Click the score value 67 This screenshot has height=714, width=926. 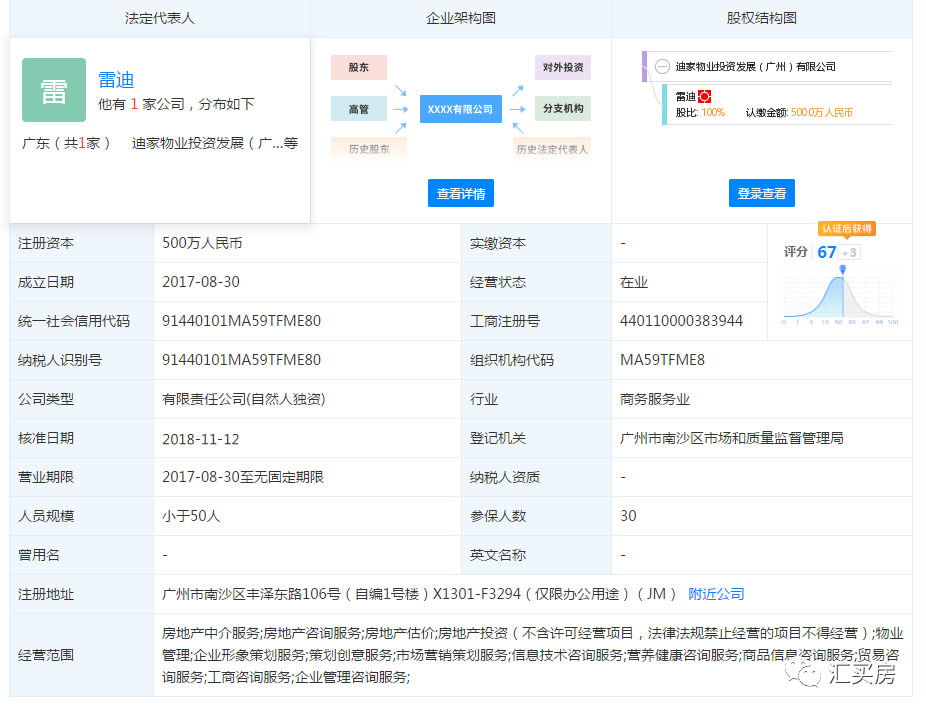click(826, 253)
